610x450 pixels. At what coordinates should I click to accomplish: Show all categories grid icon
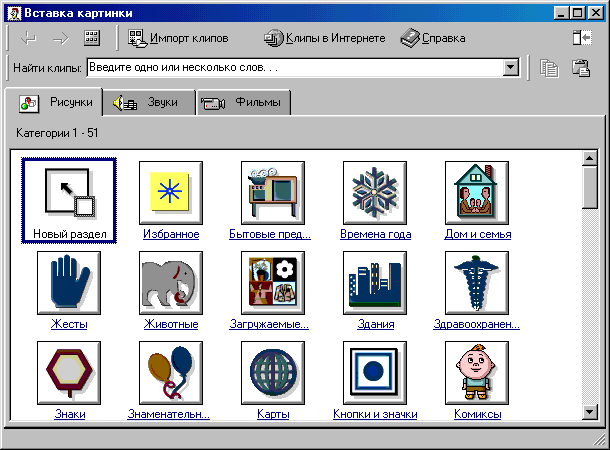92,38
